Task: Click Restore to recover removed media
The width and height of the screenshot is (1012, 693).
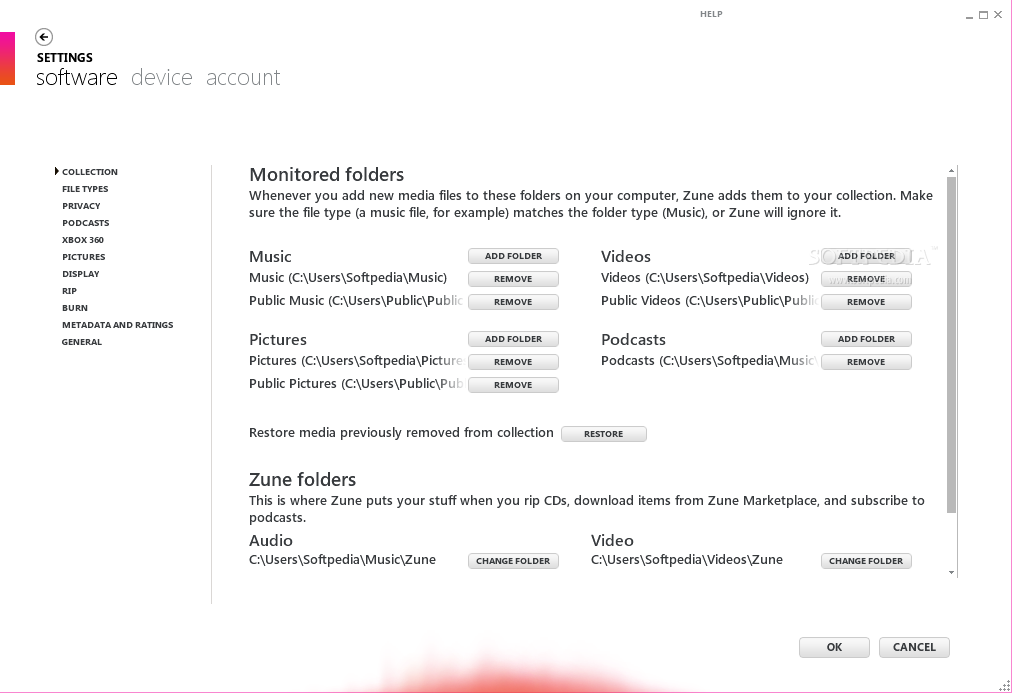Action: pos(603,434)
